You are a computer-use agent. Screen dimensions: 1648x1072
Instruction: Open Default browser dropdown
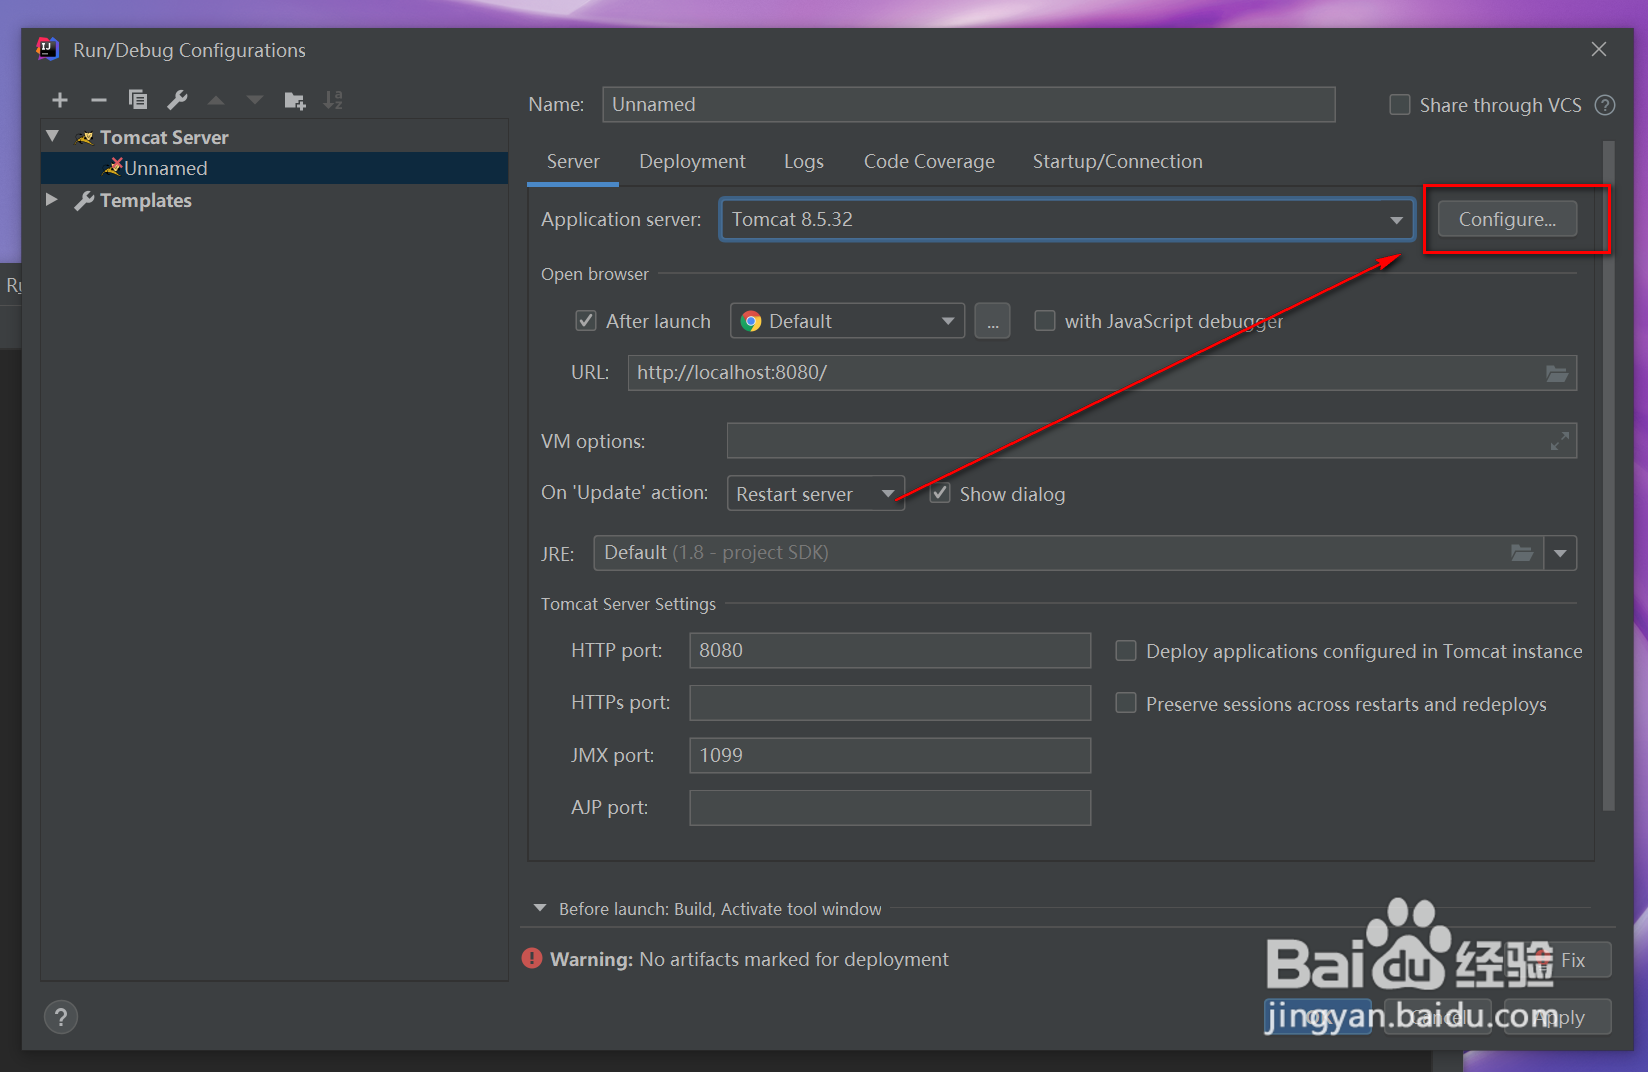(x=847, y=321)
